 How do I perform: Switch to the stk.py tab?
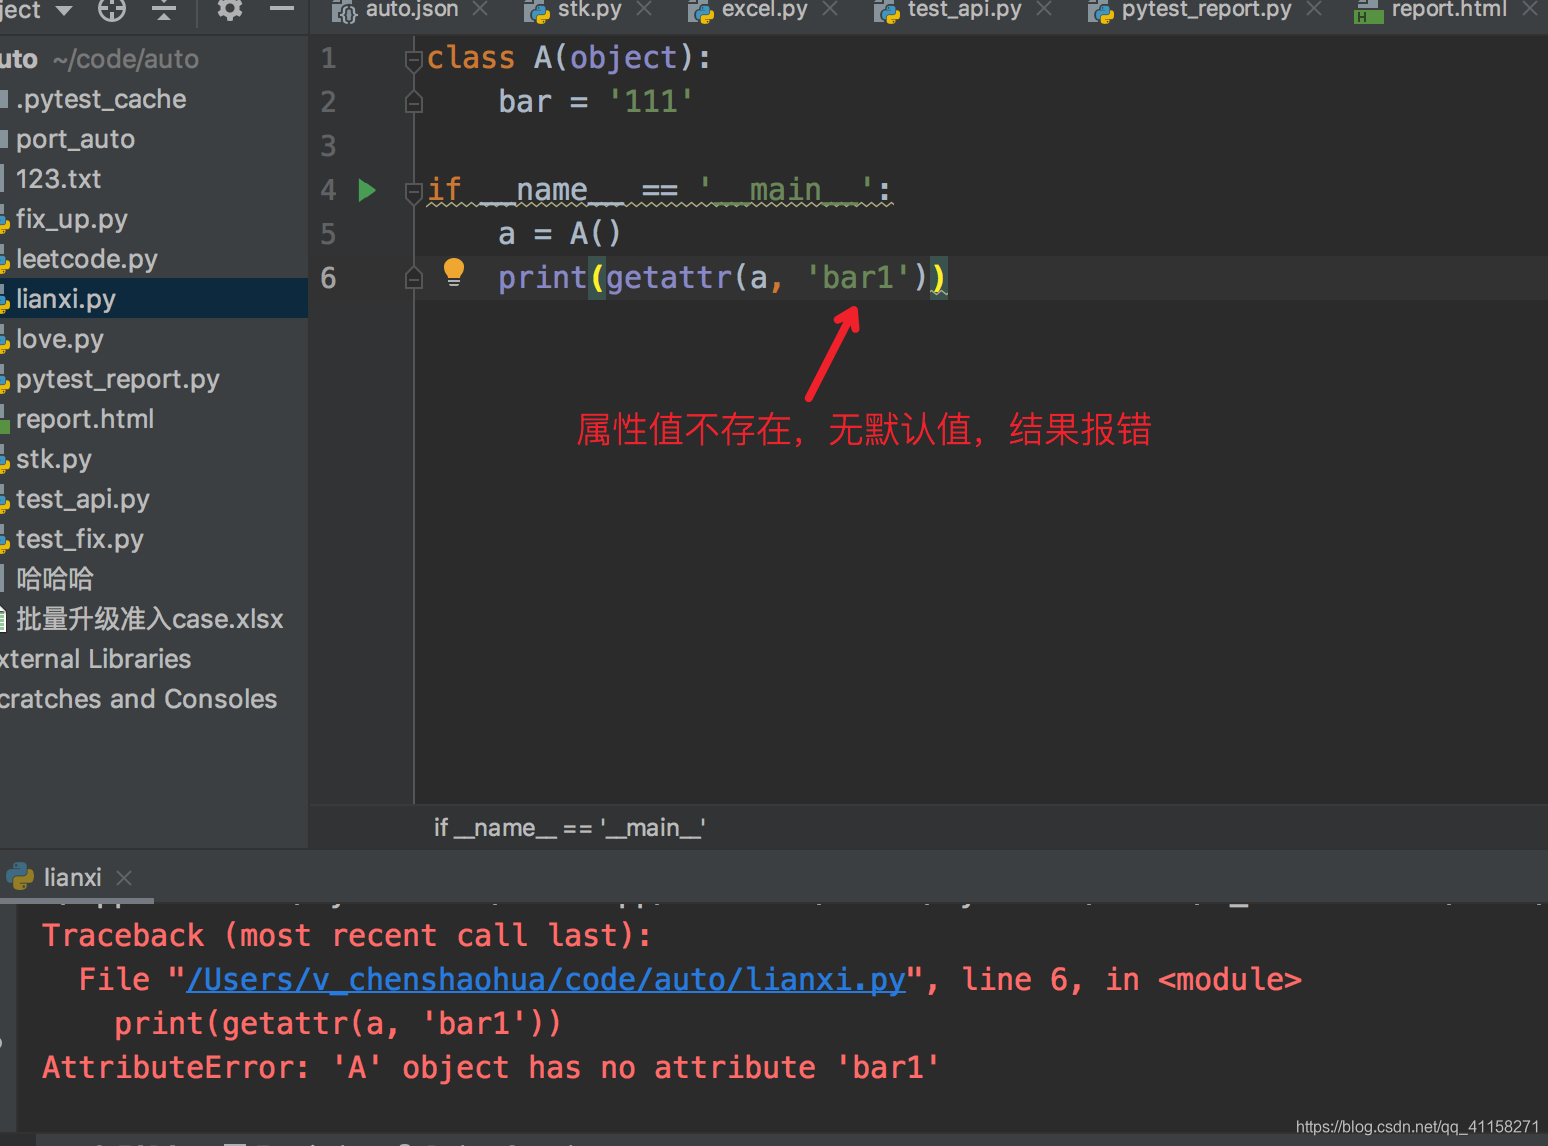coord(589,10)
